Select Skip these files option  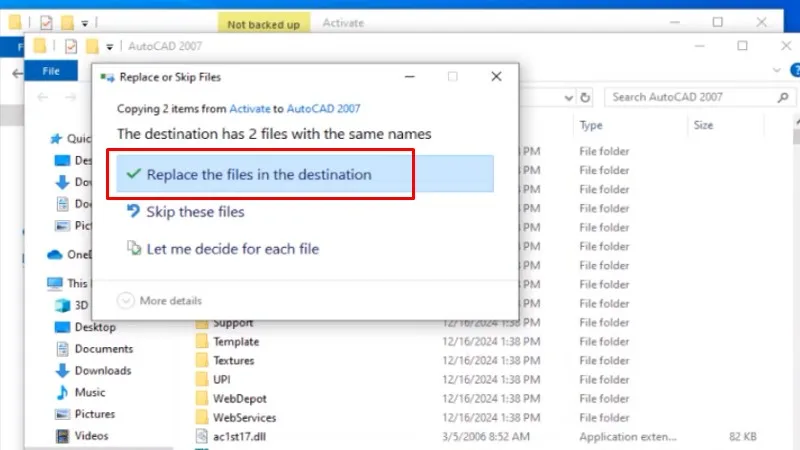195,212
